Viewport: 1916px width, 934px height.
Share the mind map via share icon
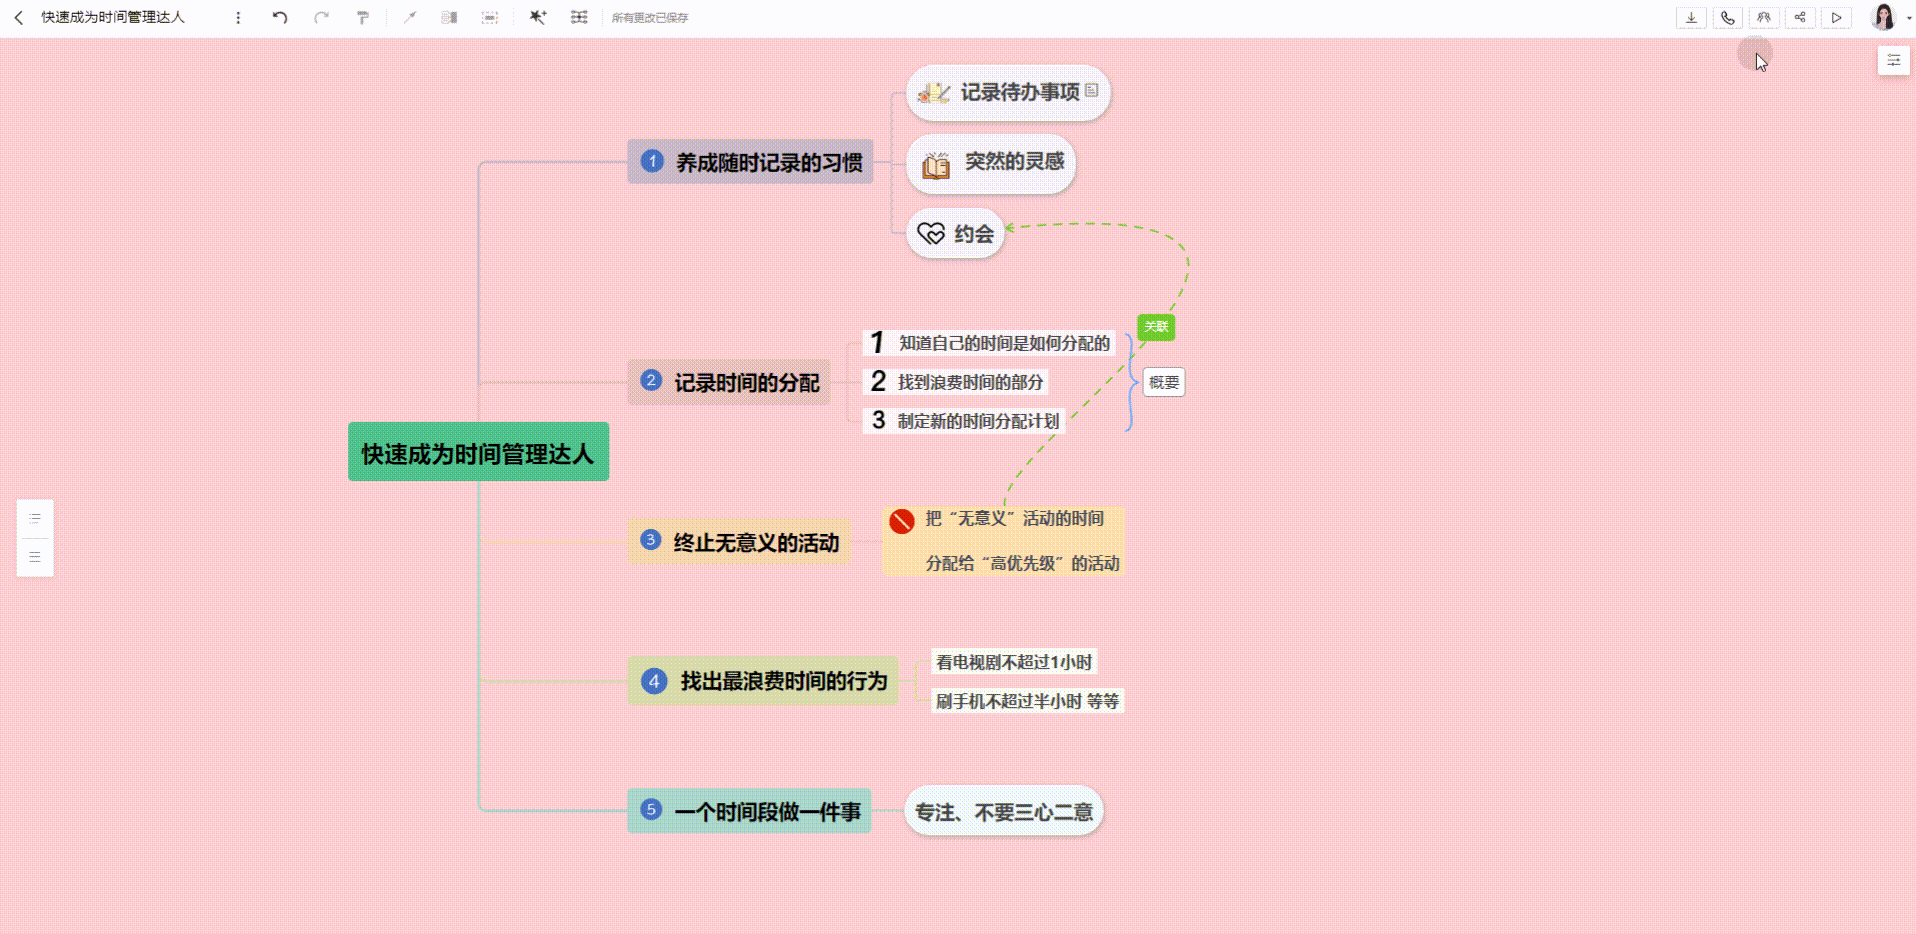[1800, 18]
